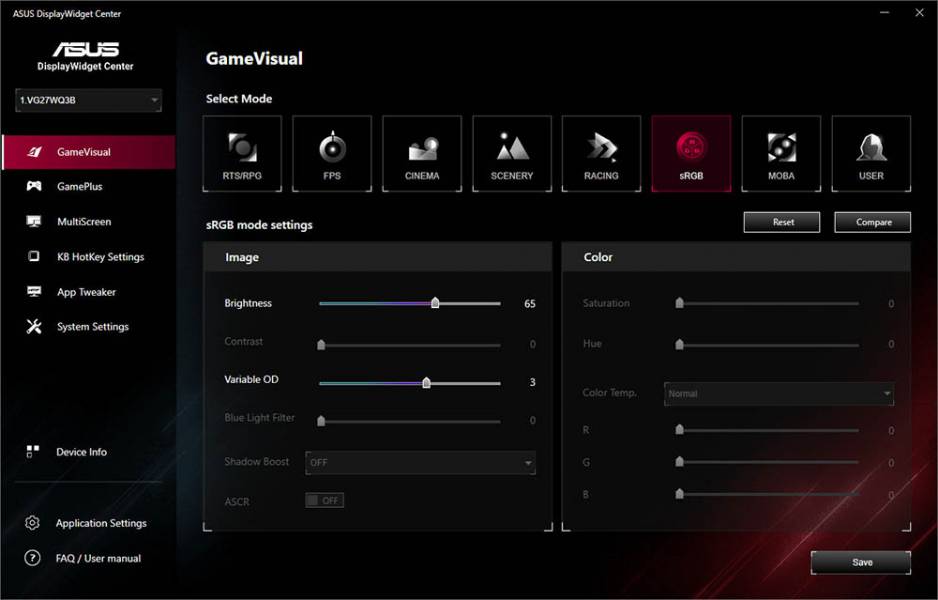The image size is (938, 600).
Task: Navigate to App Tweaker
Action: 86,292
